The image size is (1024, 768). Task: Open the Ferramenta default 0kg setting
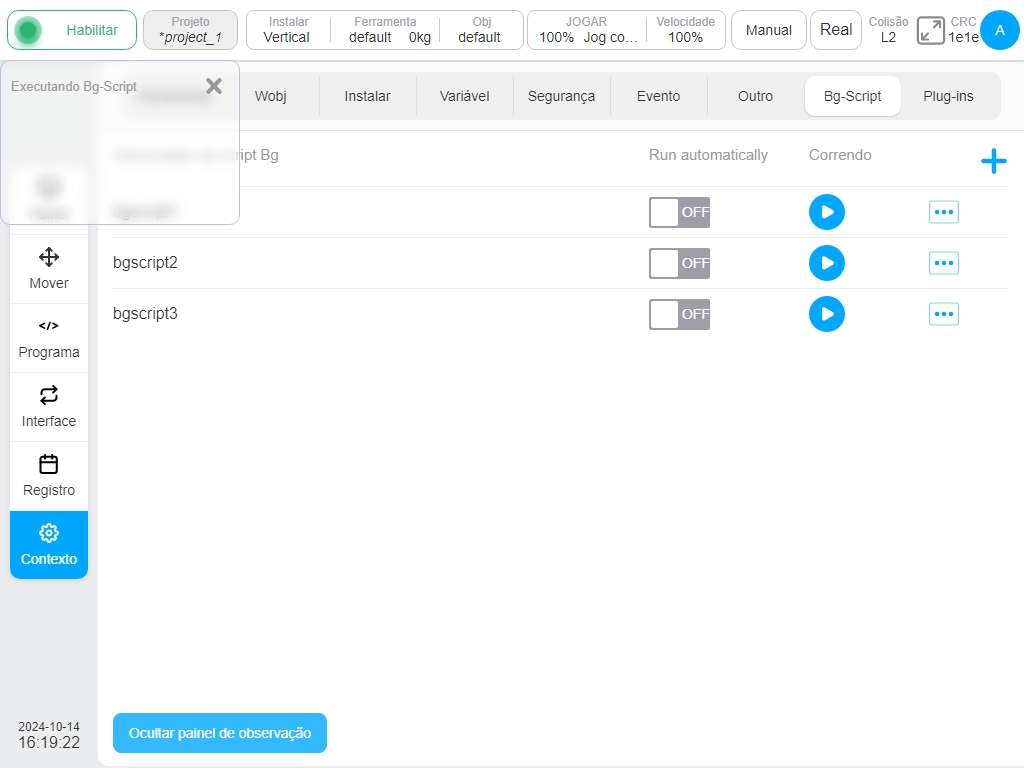[385, 30]
